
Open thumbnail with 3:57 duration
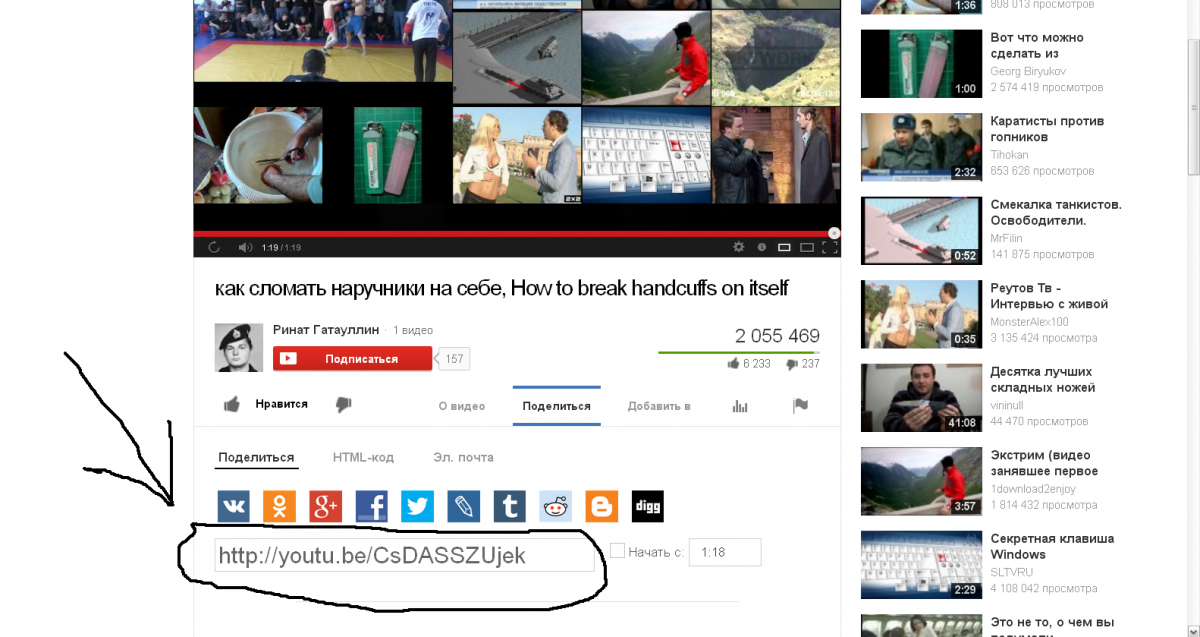[x=922, y=480]
